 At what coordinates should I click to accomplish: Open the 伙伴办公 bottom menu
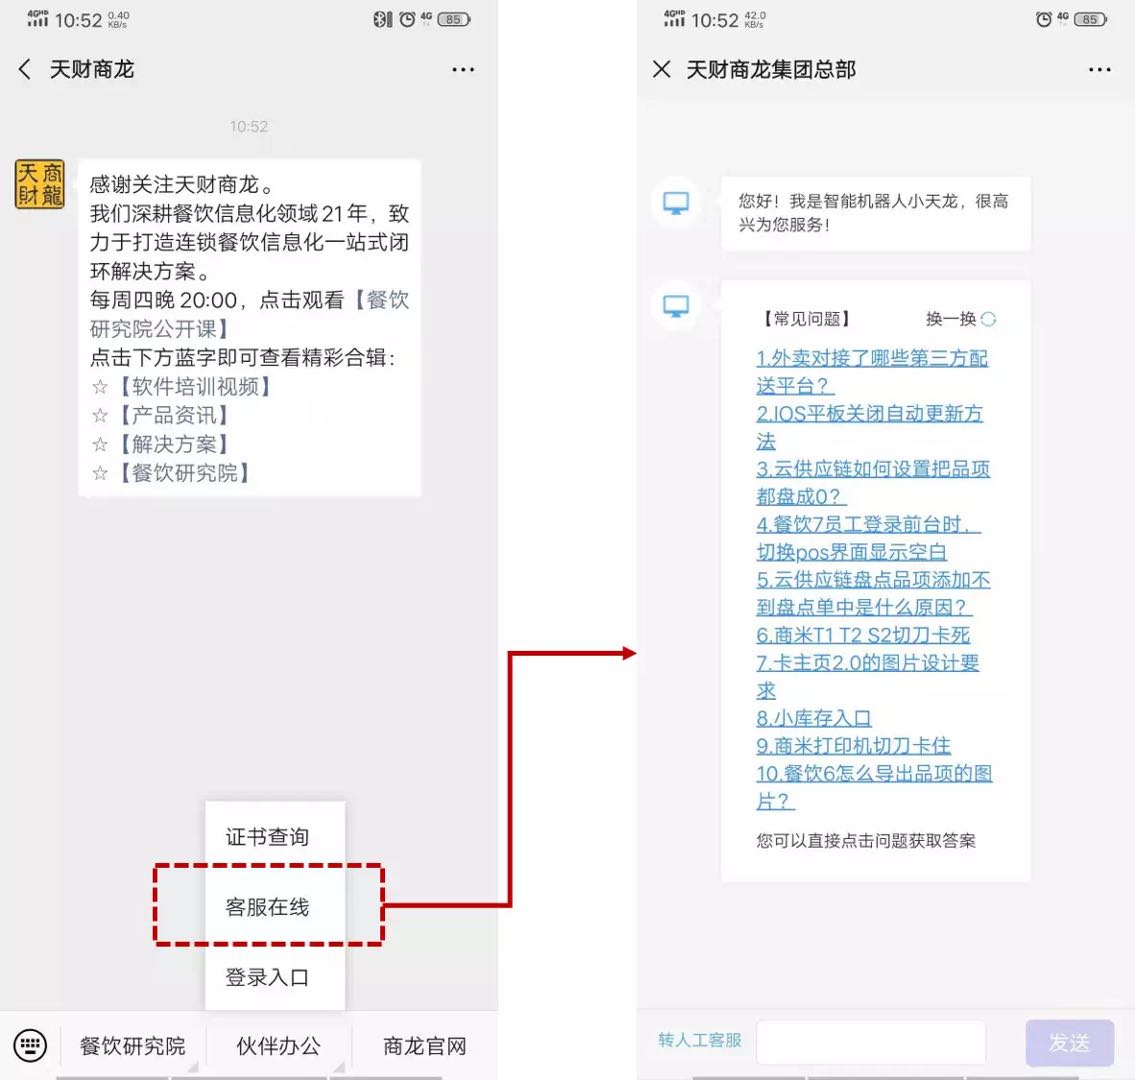(279, 1045)
